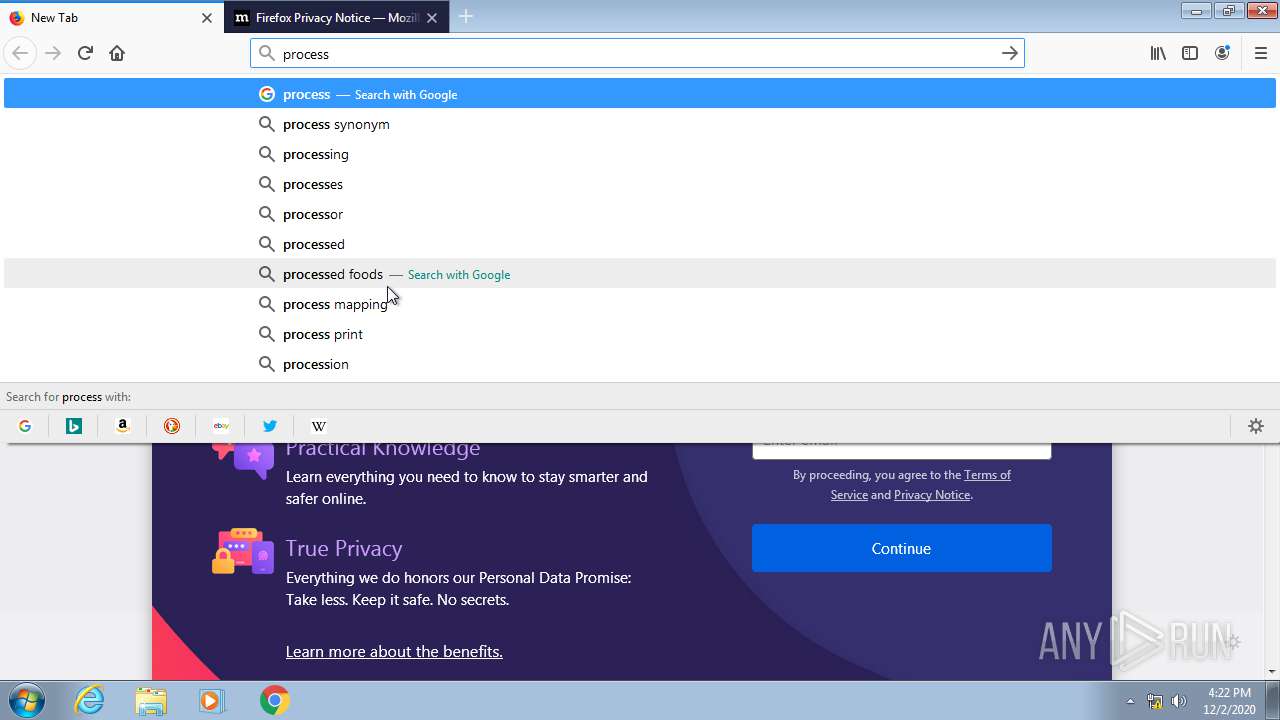
Task: Choose the 'process mapping' suggestion
Action: 640,304
